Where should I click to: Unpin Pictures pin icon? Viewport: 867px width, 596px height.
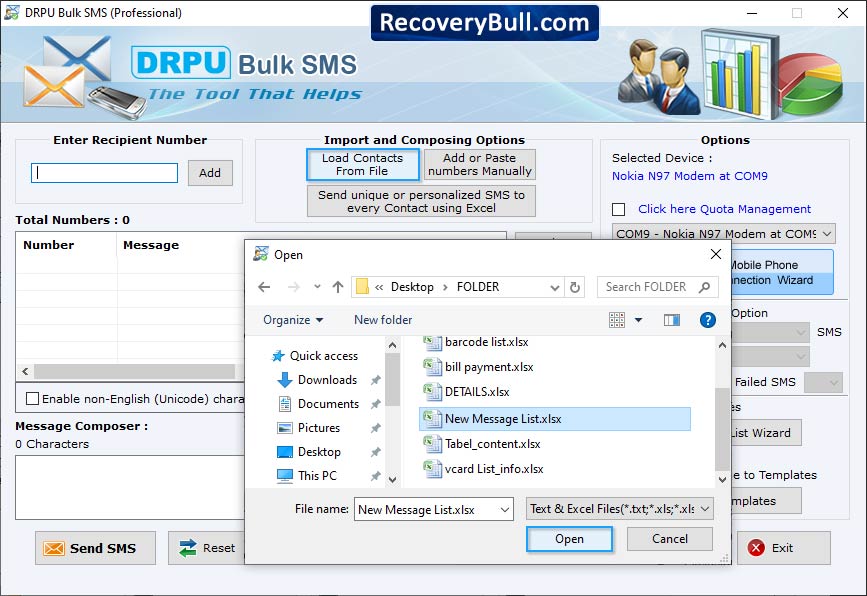pyautogui.click(x=375, y=428)
